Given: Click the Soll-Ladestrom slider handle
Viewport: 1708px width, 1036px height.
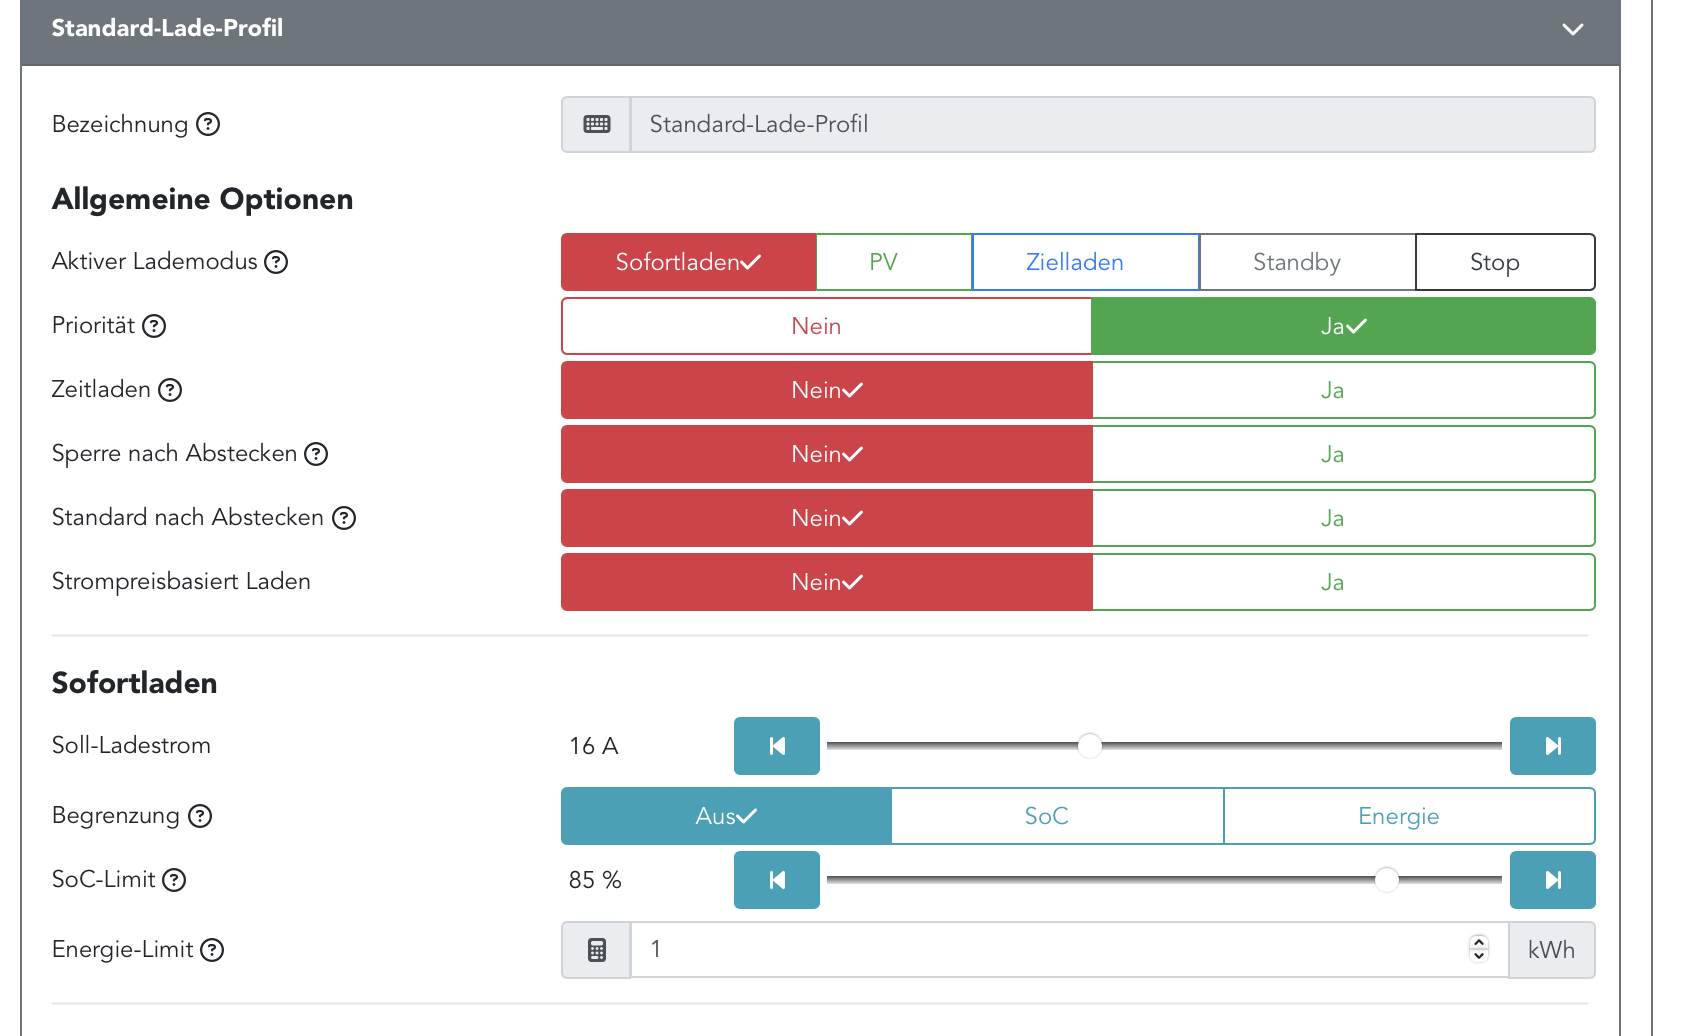Looking at the screenshot, I should point(1090,746).
